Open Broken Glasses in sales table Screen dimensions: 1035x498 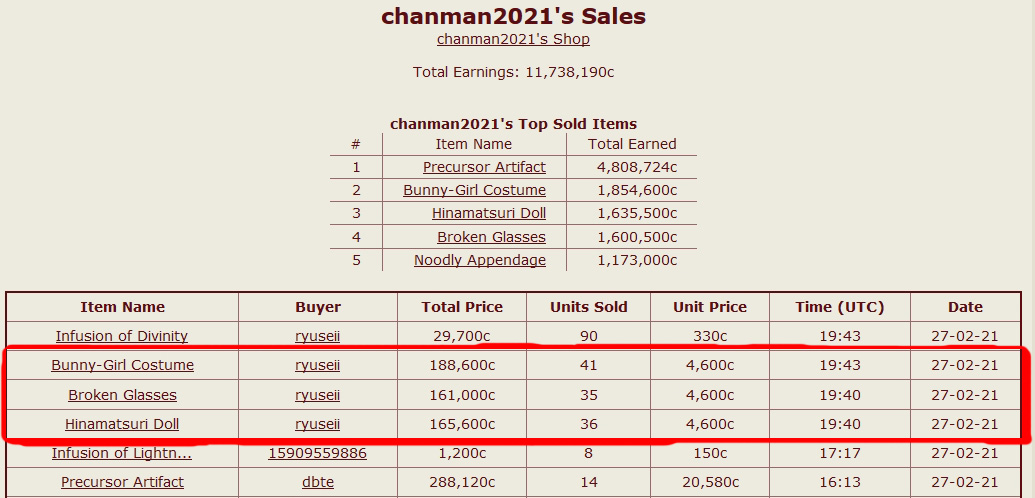[x=123, y=395]
